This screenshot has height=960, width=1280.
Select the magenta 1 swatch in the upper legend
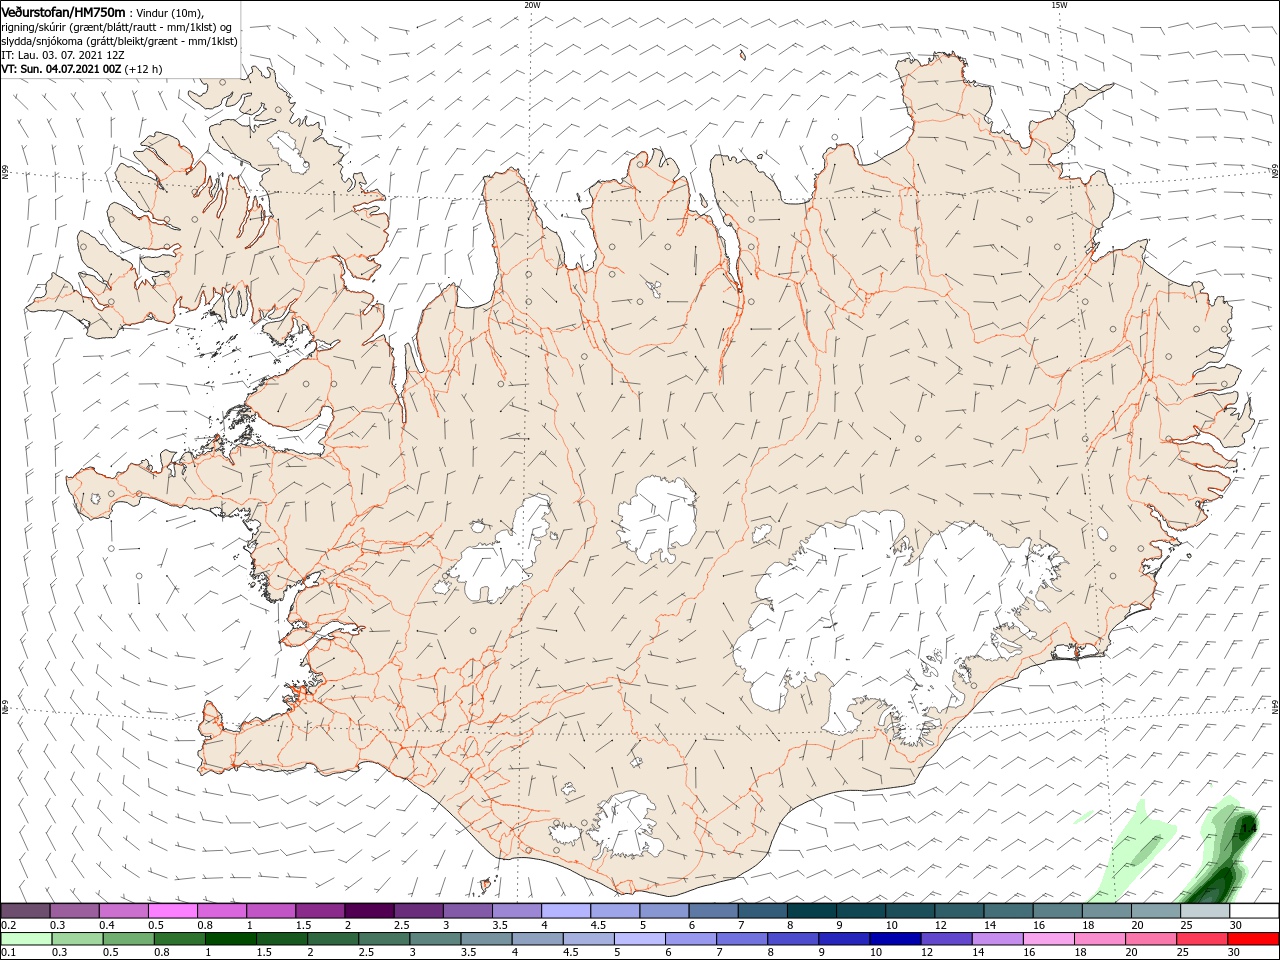click(271, 911)
